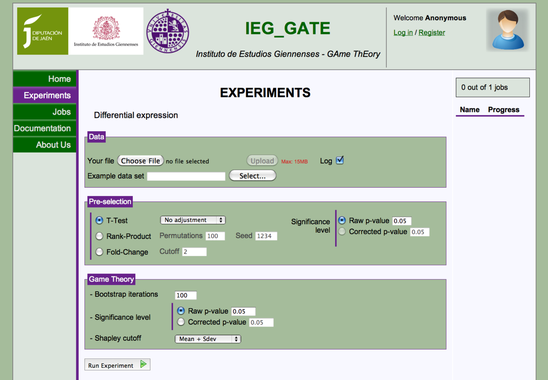Image resolution: width=548 pixels, height=380 pixels.
Task: Expand the Shapley cutoff Mean + Sdev dropdown
Action: pos(208,339)
